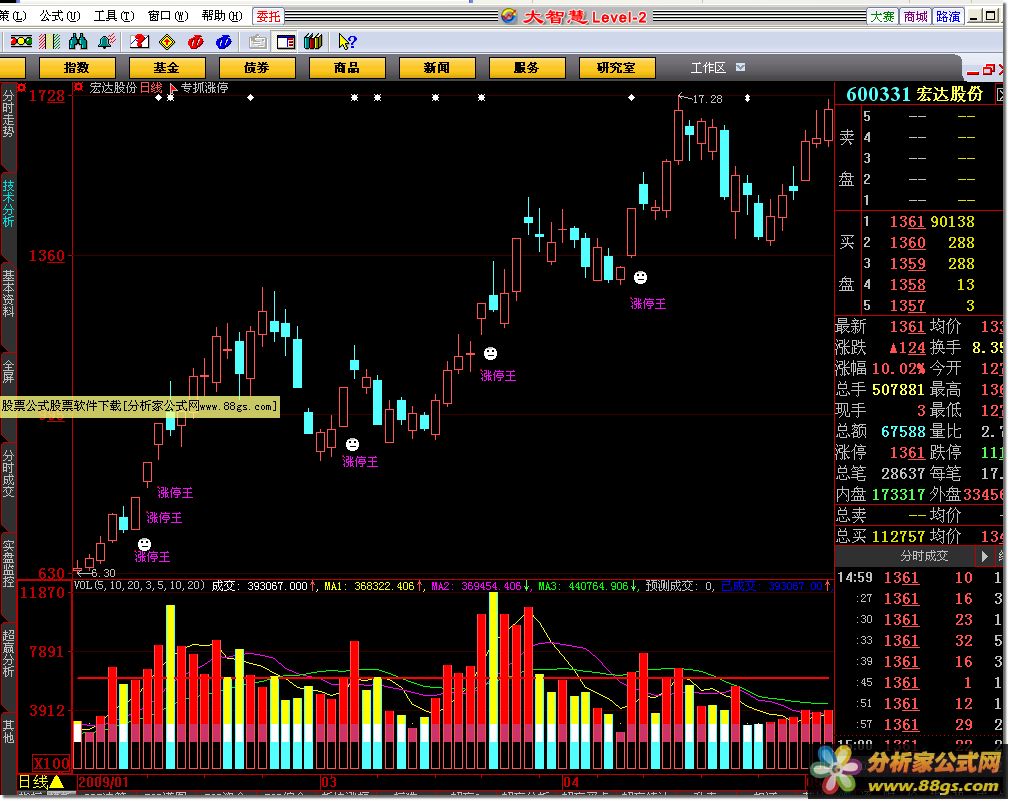Click buy level 2 price 1360
This screenshot has height=801, width=1010.
pos(907,243)
